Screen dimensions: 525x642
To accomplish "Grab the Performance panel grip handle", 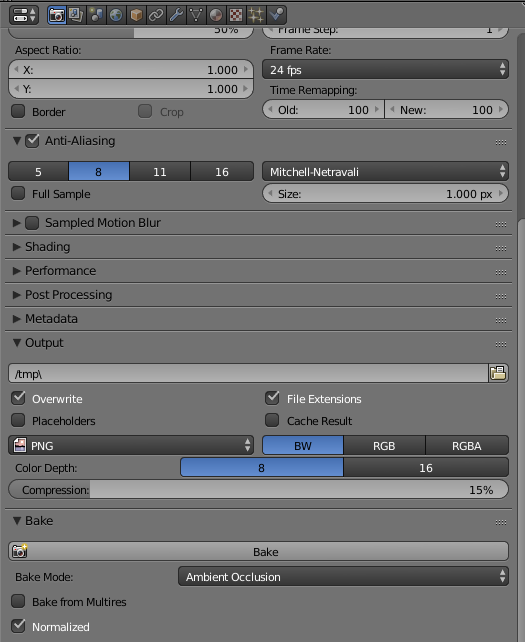I will click(x=501, y=272).
